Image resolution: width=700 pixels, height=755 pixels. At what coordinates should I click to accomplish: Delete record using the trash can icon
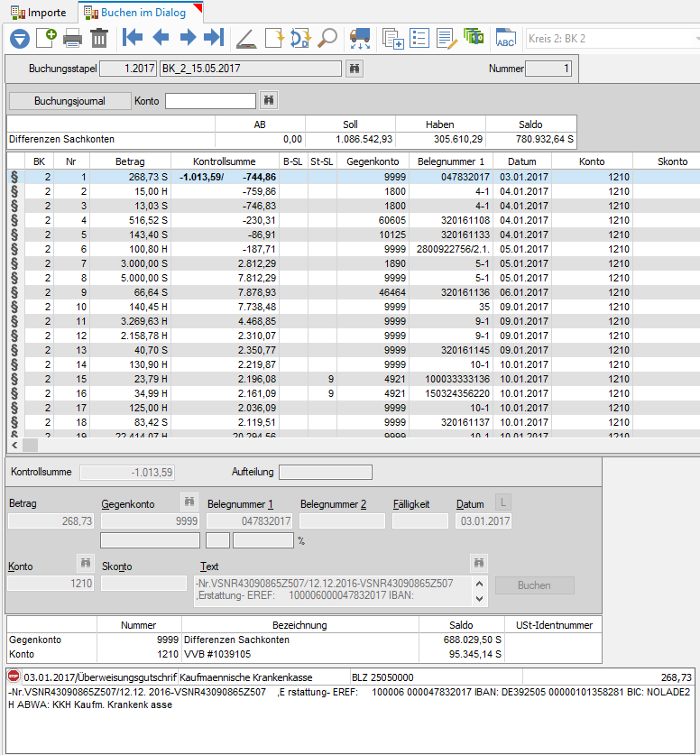point(100,38)
